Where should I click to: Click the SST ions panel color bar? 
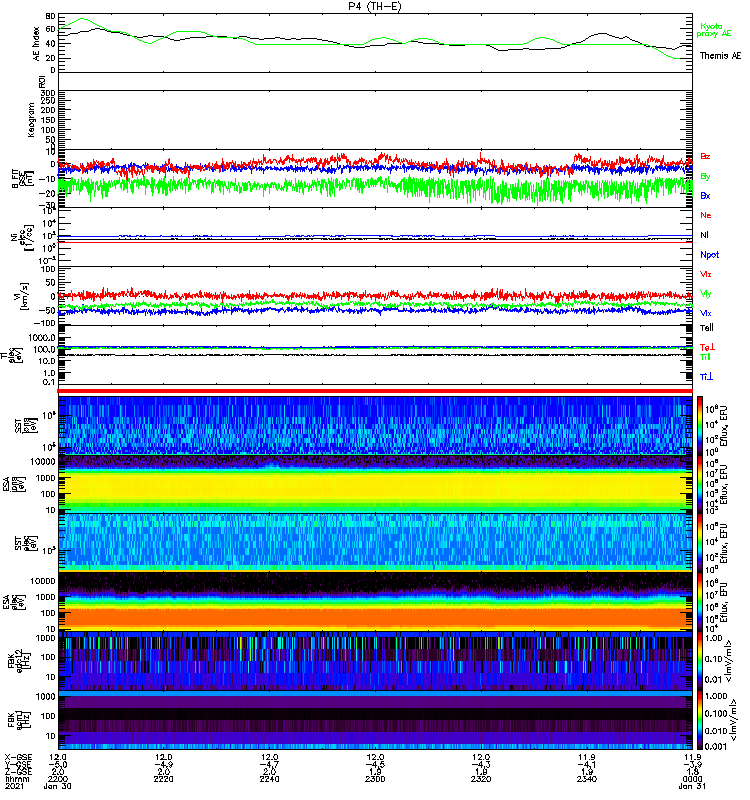[x=699, y=425]
